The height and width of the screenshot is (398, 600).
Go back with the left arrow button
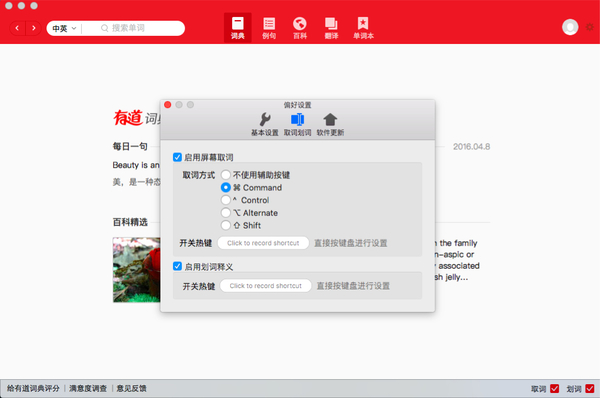(17, 28)
